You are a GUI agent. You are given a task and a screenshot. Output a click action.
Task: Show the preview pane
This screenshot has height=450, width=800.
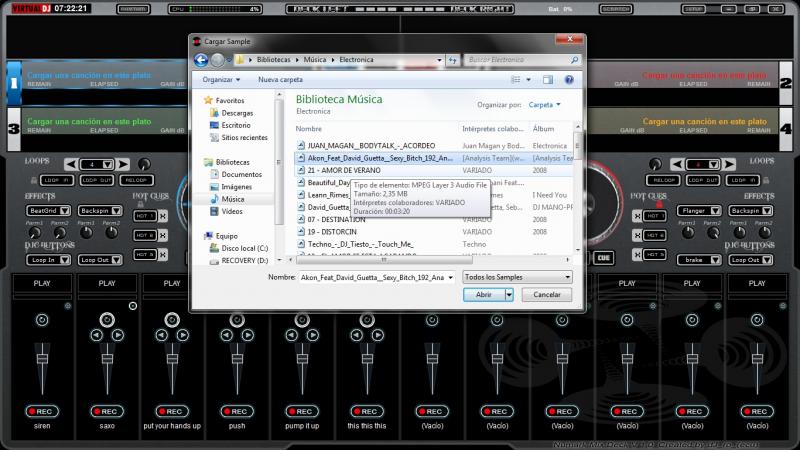[x=548, y=80]
